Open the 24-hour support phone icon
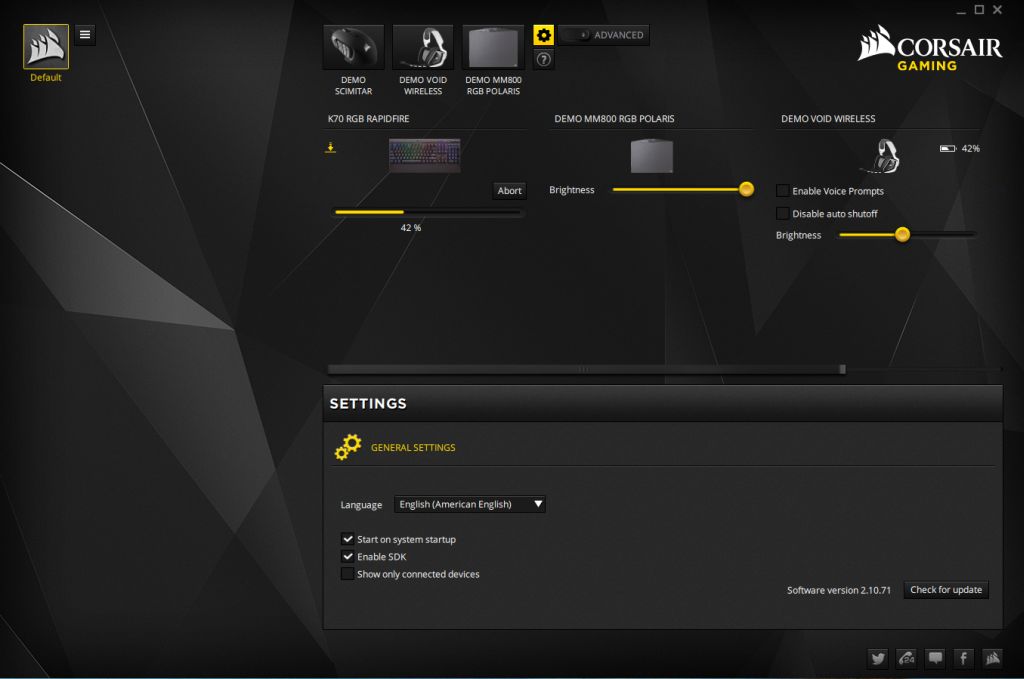The height and width of the screenshot is (679, 1024). (907, 658)
